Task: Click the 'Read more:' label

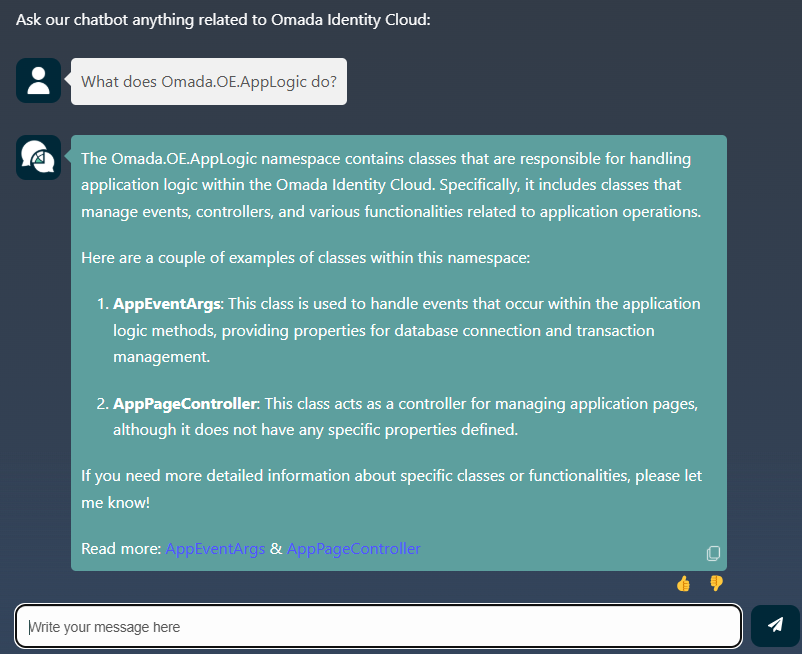Action: [121, 549]
